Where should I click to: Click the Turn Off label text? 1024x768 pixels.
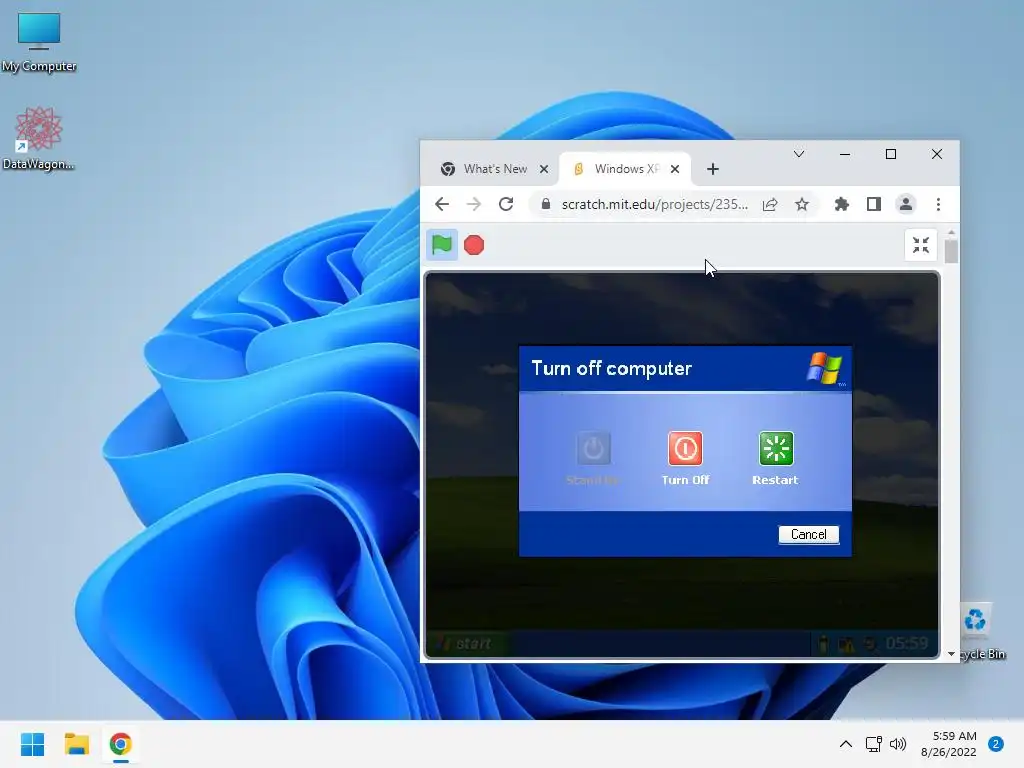[x=685, y=480]
